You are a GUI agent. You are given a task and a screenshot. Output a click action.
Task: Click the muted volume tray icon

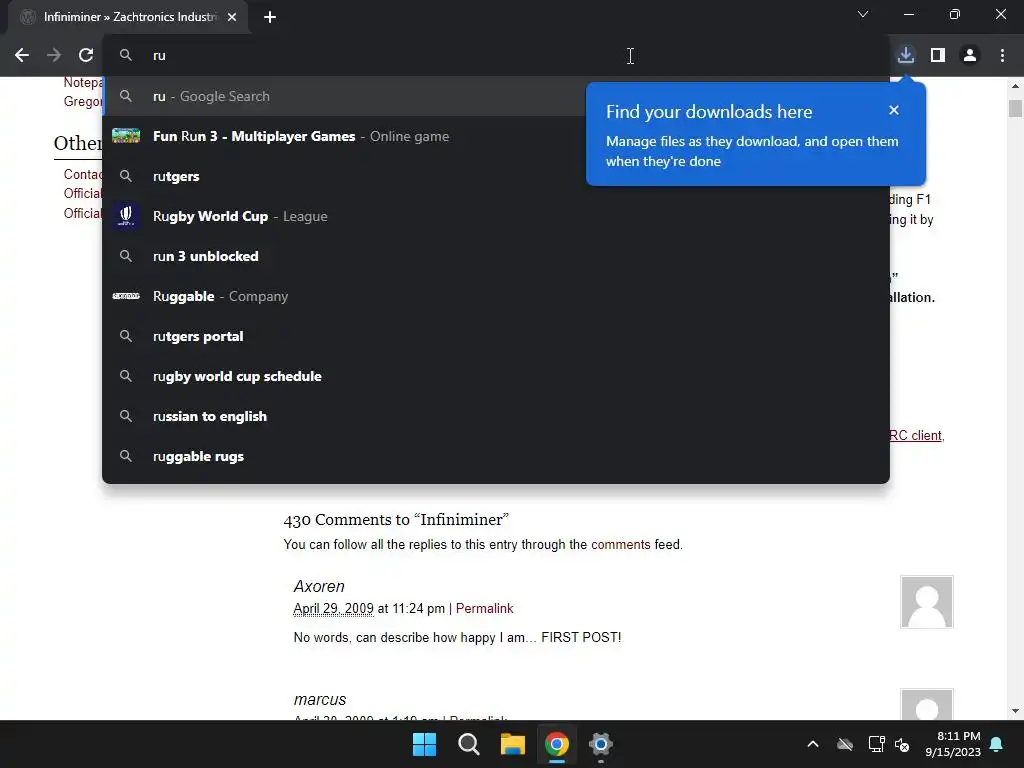(x=902, y=744)
